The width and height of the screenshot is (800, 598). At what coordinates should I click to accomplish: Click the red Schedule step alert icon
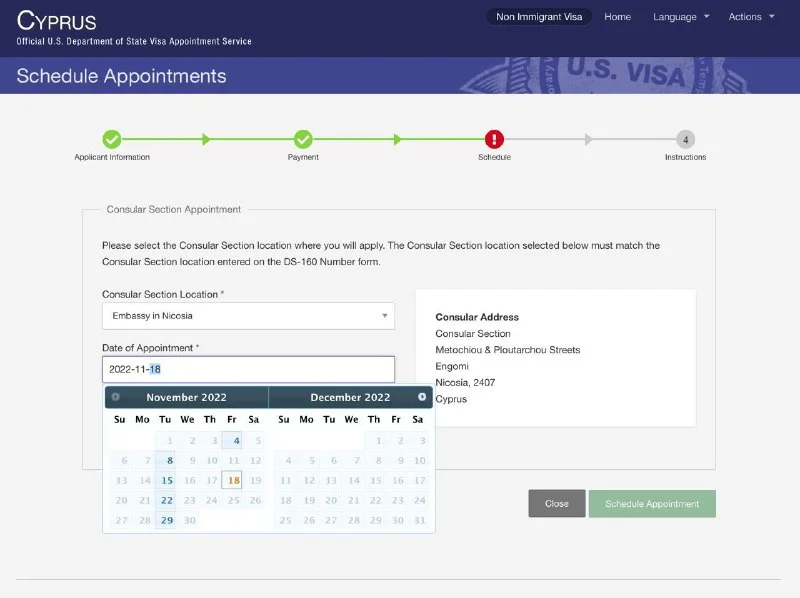(494, 139)
